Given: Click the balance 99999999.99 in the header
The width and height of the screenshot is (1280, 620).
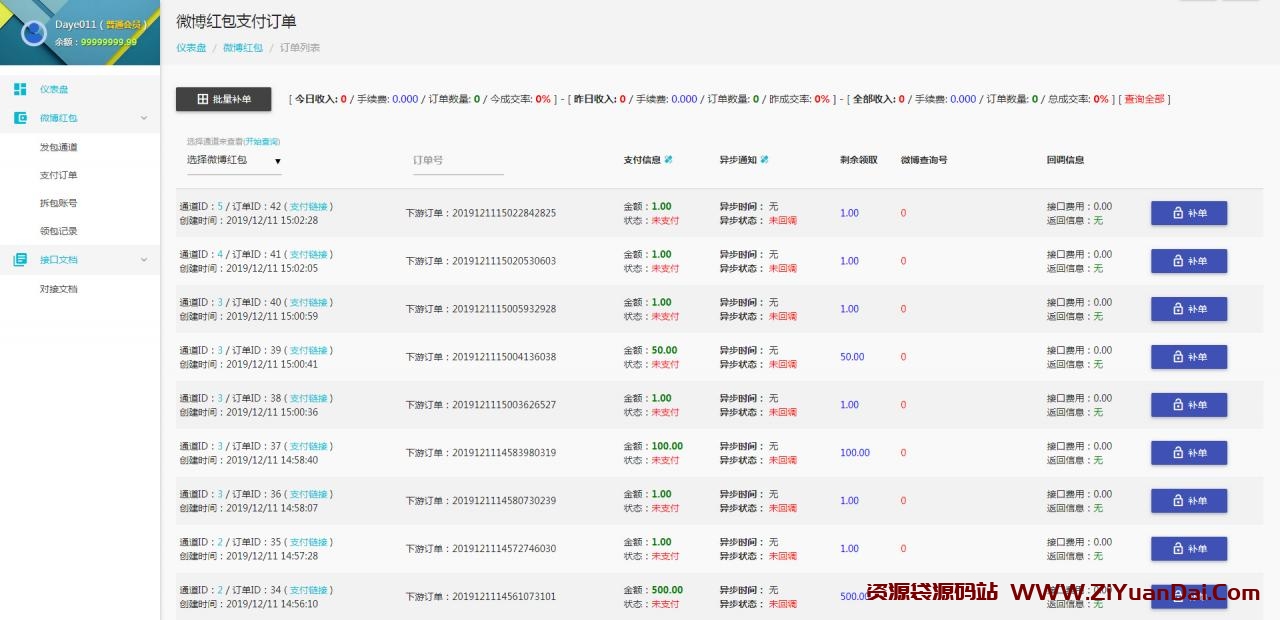Looking at the screenshot, I should click(x=108, y=42).
